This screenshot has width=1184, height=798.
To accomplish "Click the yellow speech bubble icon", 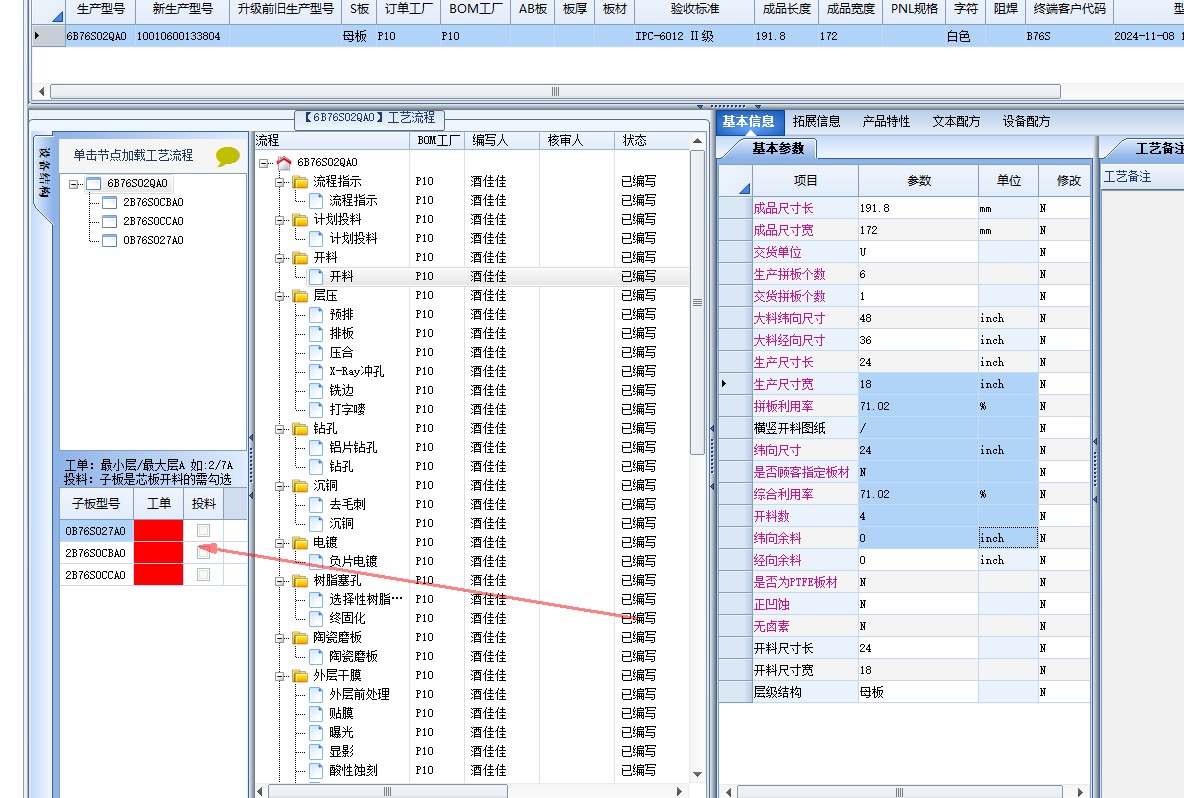I will coord(227,156).
